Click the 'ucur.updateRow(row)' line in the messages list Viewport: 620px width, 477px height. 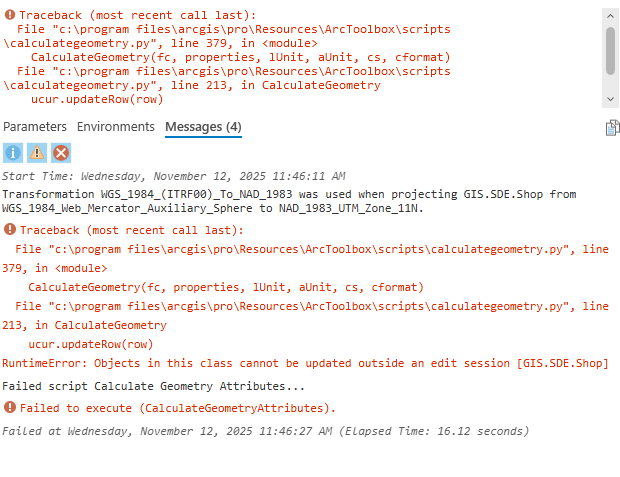tap(91, 343)
